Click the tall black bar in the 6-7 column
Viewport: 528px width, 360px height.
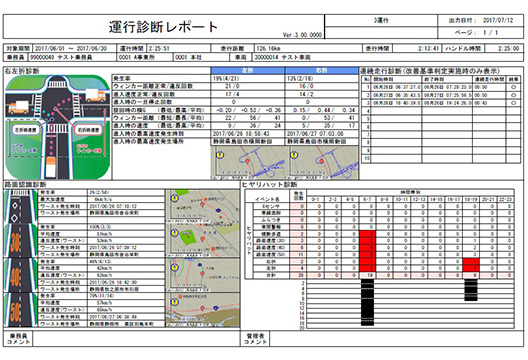tap(367, 303)
